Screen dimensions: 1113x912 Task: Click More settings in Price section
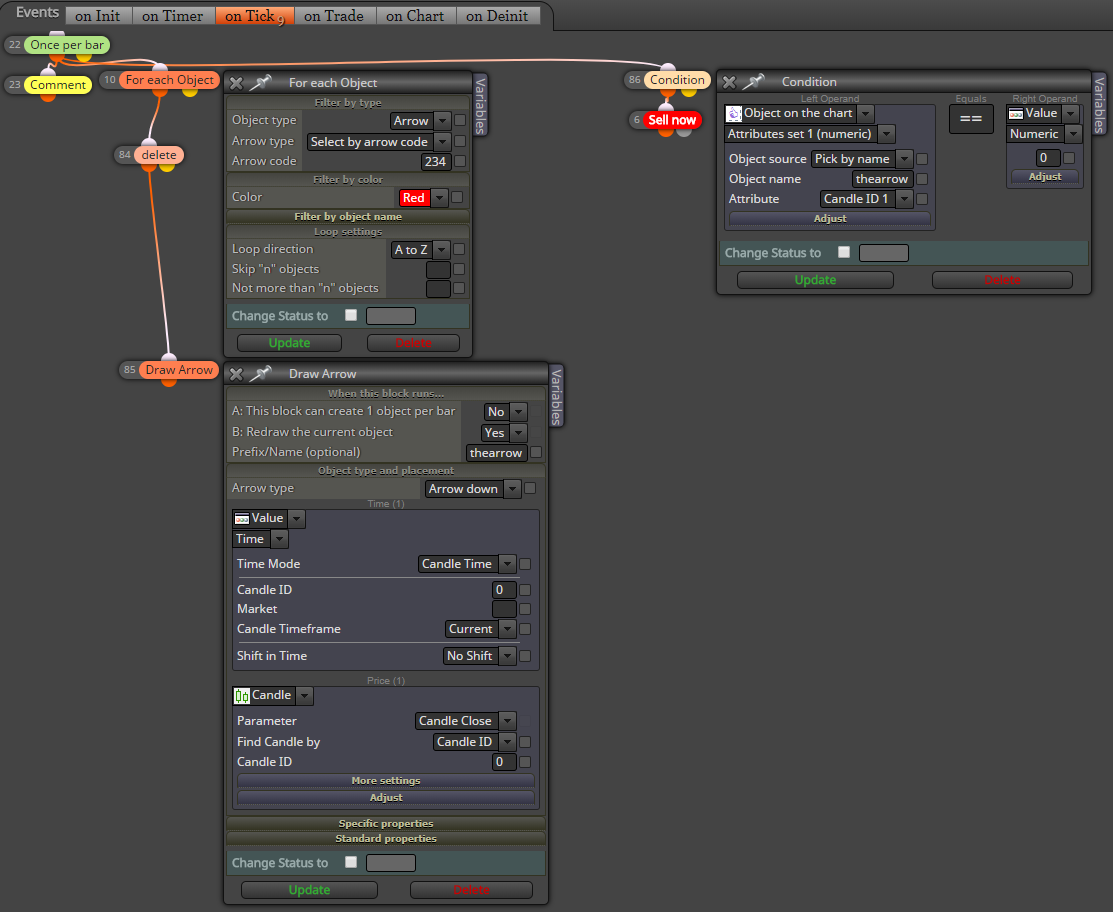(x=385, y=781)
